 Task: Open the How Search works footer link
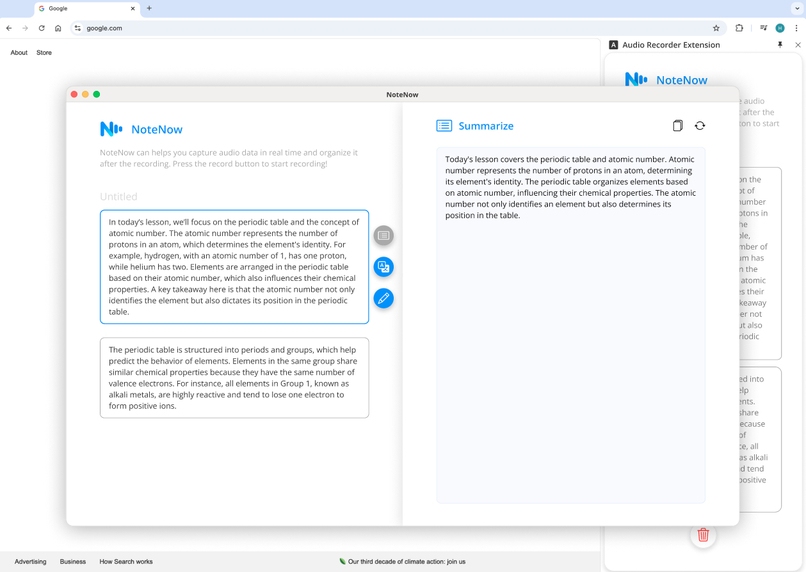click(x=126, y=562)
